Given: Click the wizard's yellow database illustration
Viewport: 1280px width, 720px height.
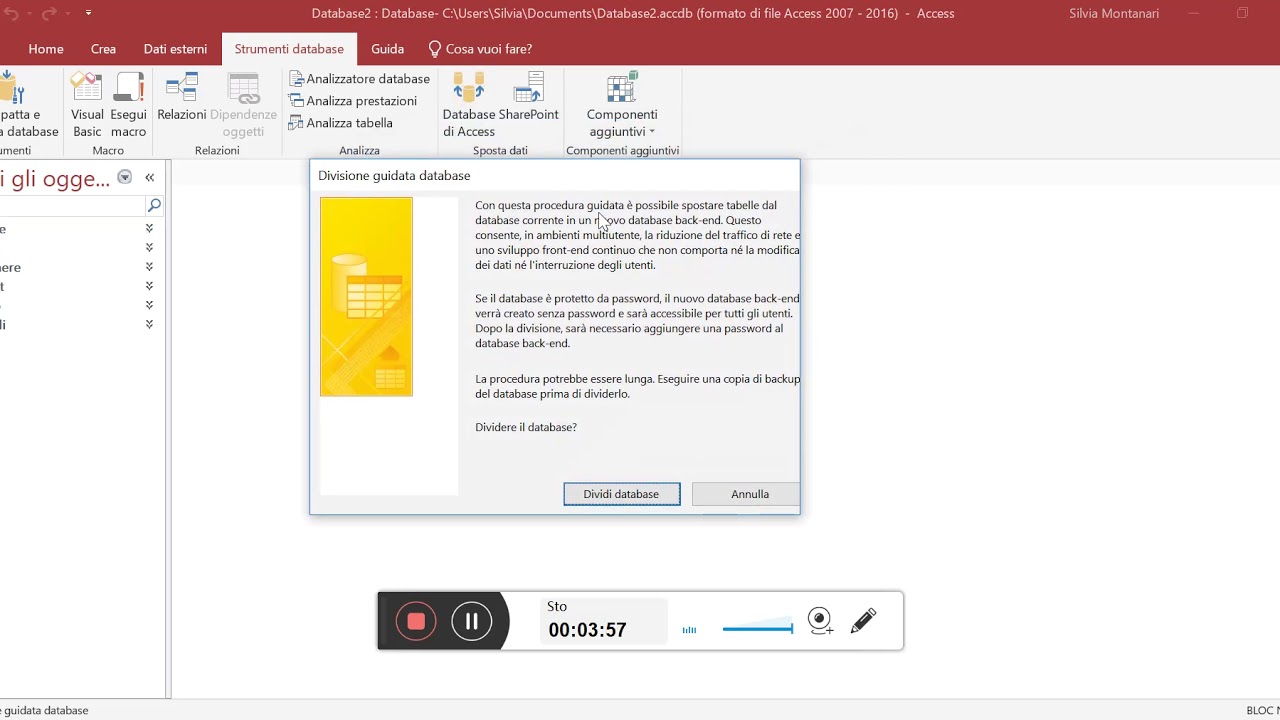Looking at the screenshot, I should [366, 297].
